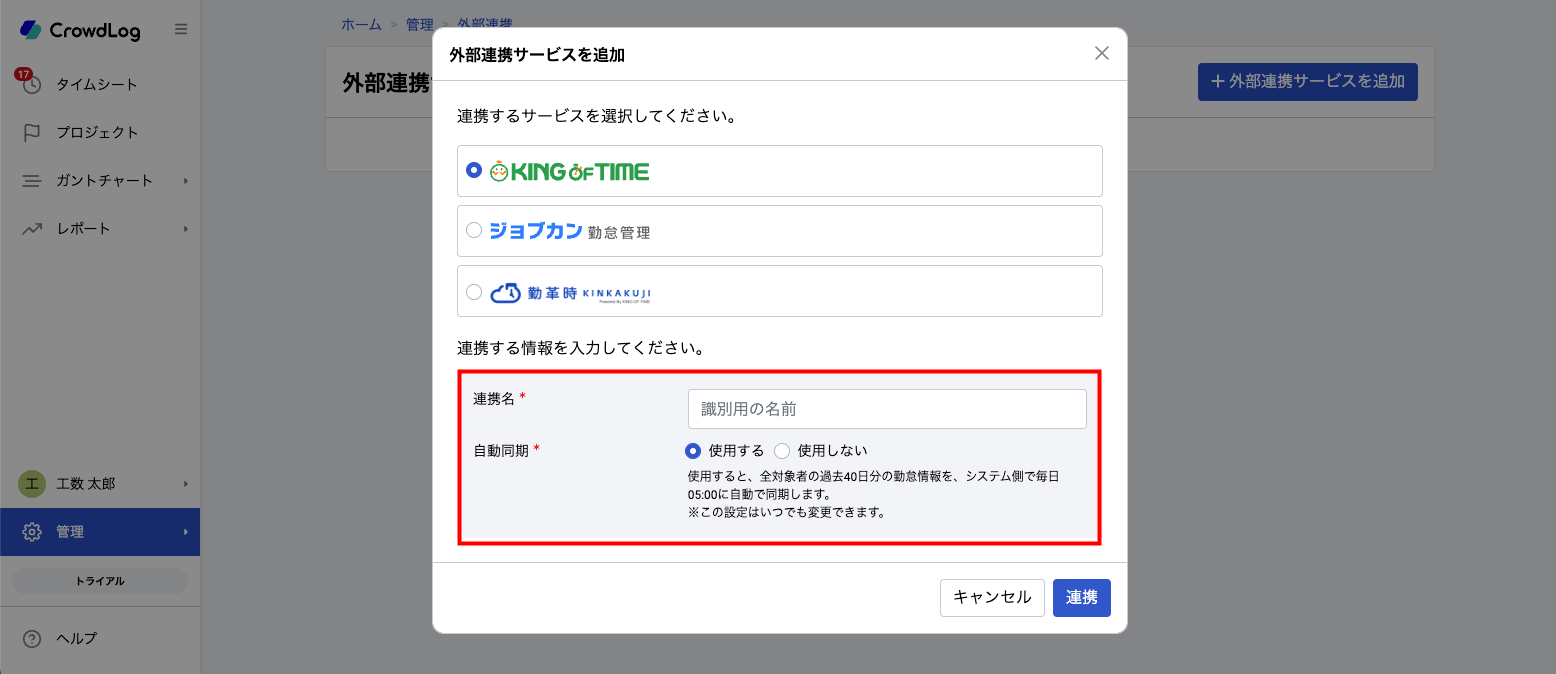Expand the 管理 submenu arrow
Screen dimensions: 1556x674
186,532
